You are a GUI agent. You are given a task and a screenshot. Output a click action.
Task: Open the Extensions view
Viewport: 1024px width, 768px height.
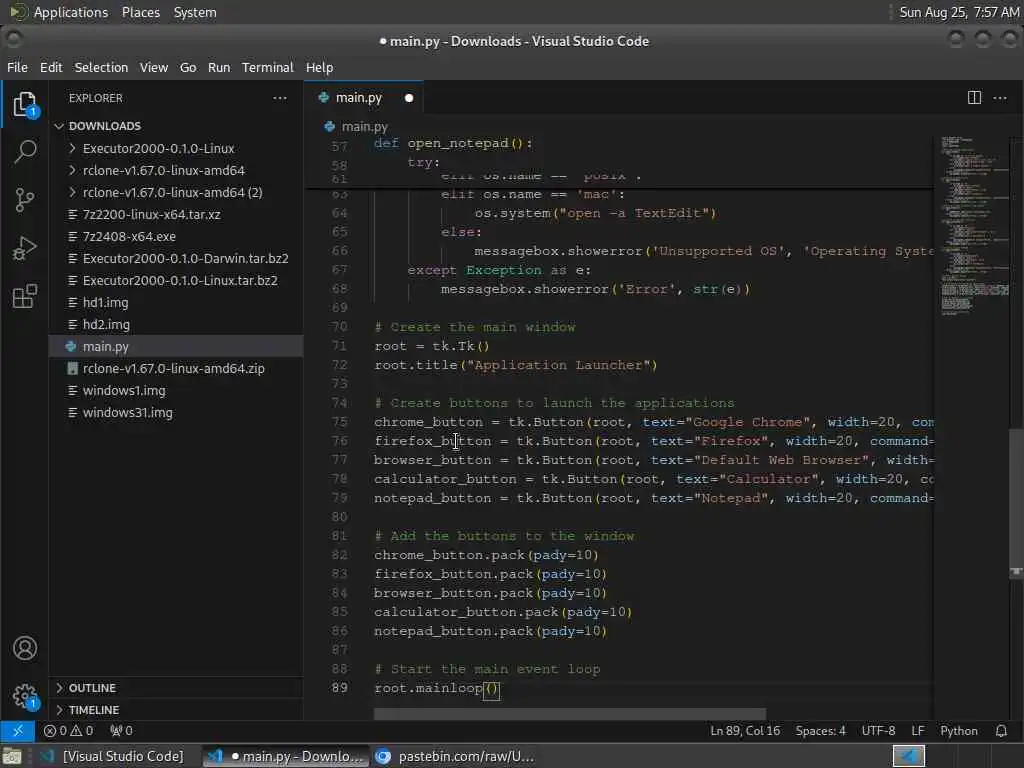point(25,296)
